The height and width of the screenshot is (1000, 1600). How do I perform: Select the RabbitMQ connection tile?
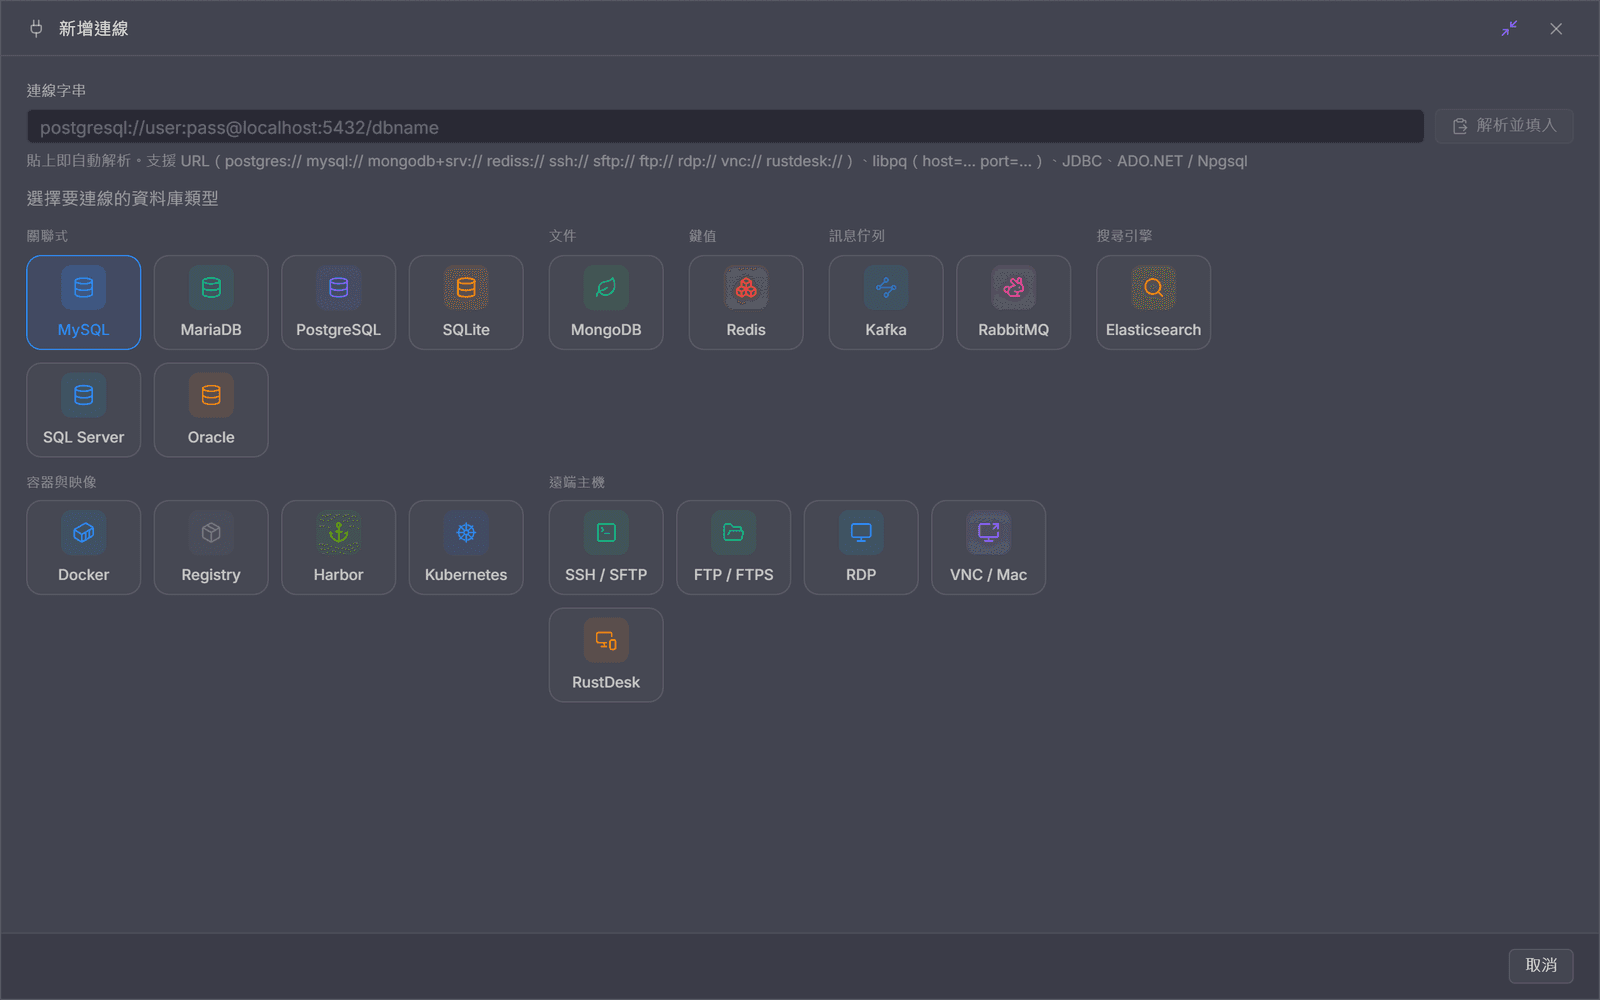(x=1013, y=302)
